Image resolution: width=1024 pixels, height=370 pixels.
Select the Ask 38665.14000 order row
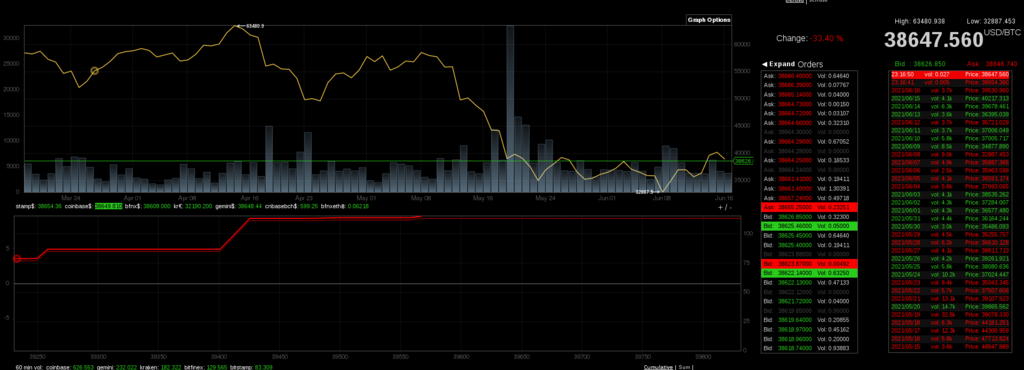809,95
